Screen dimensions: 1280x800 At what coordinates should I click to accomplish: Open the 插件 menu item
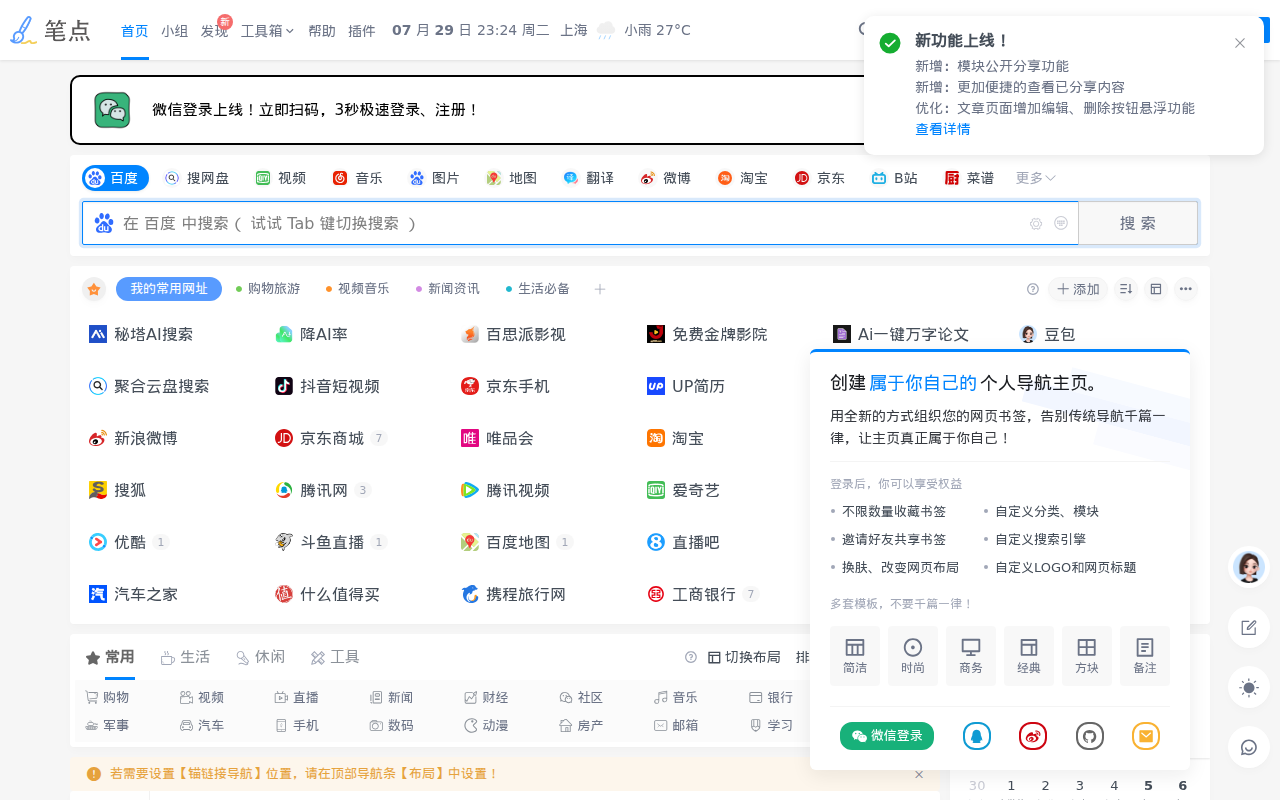click(x=362, y=31)
